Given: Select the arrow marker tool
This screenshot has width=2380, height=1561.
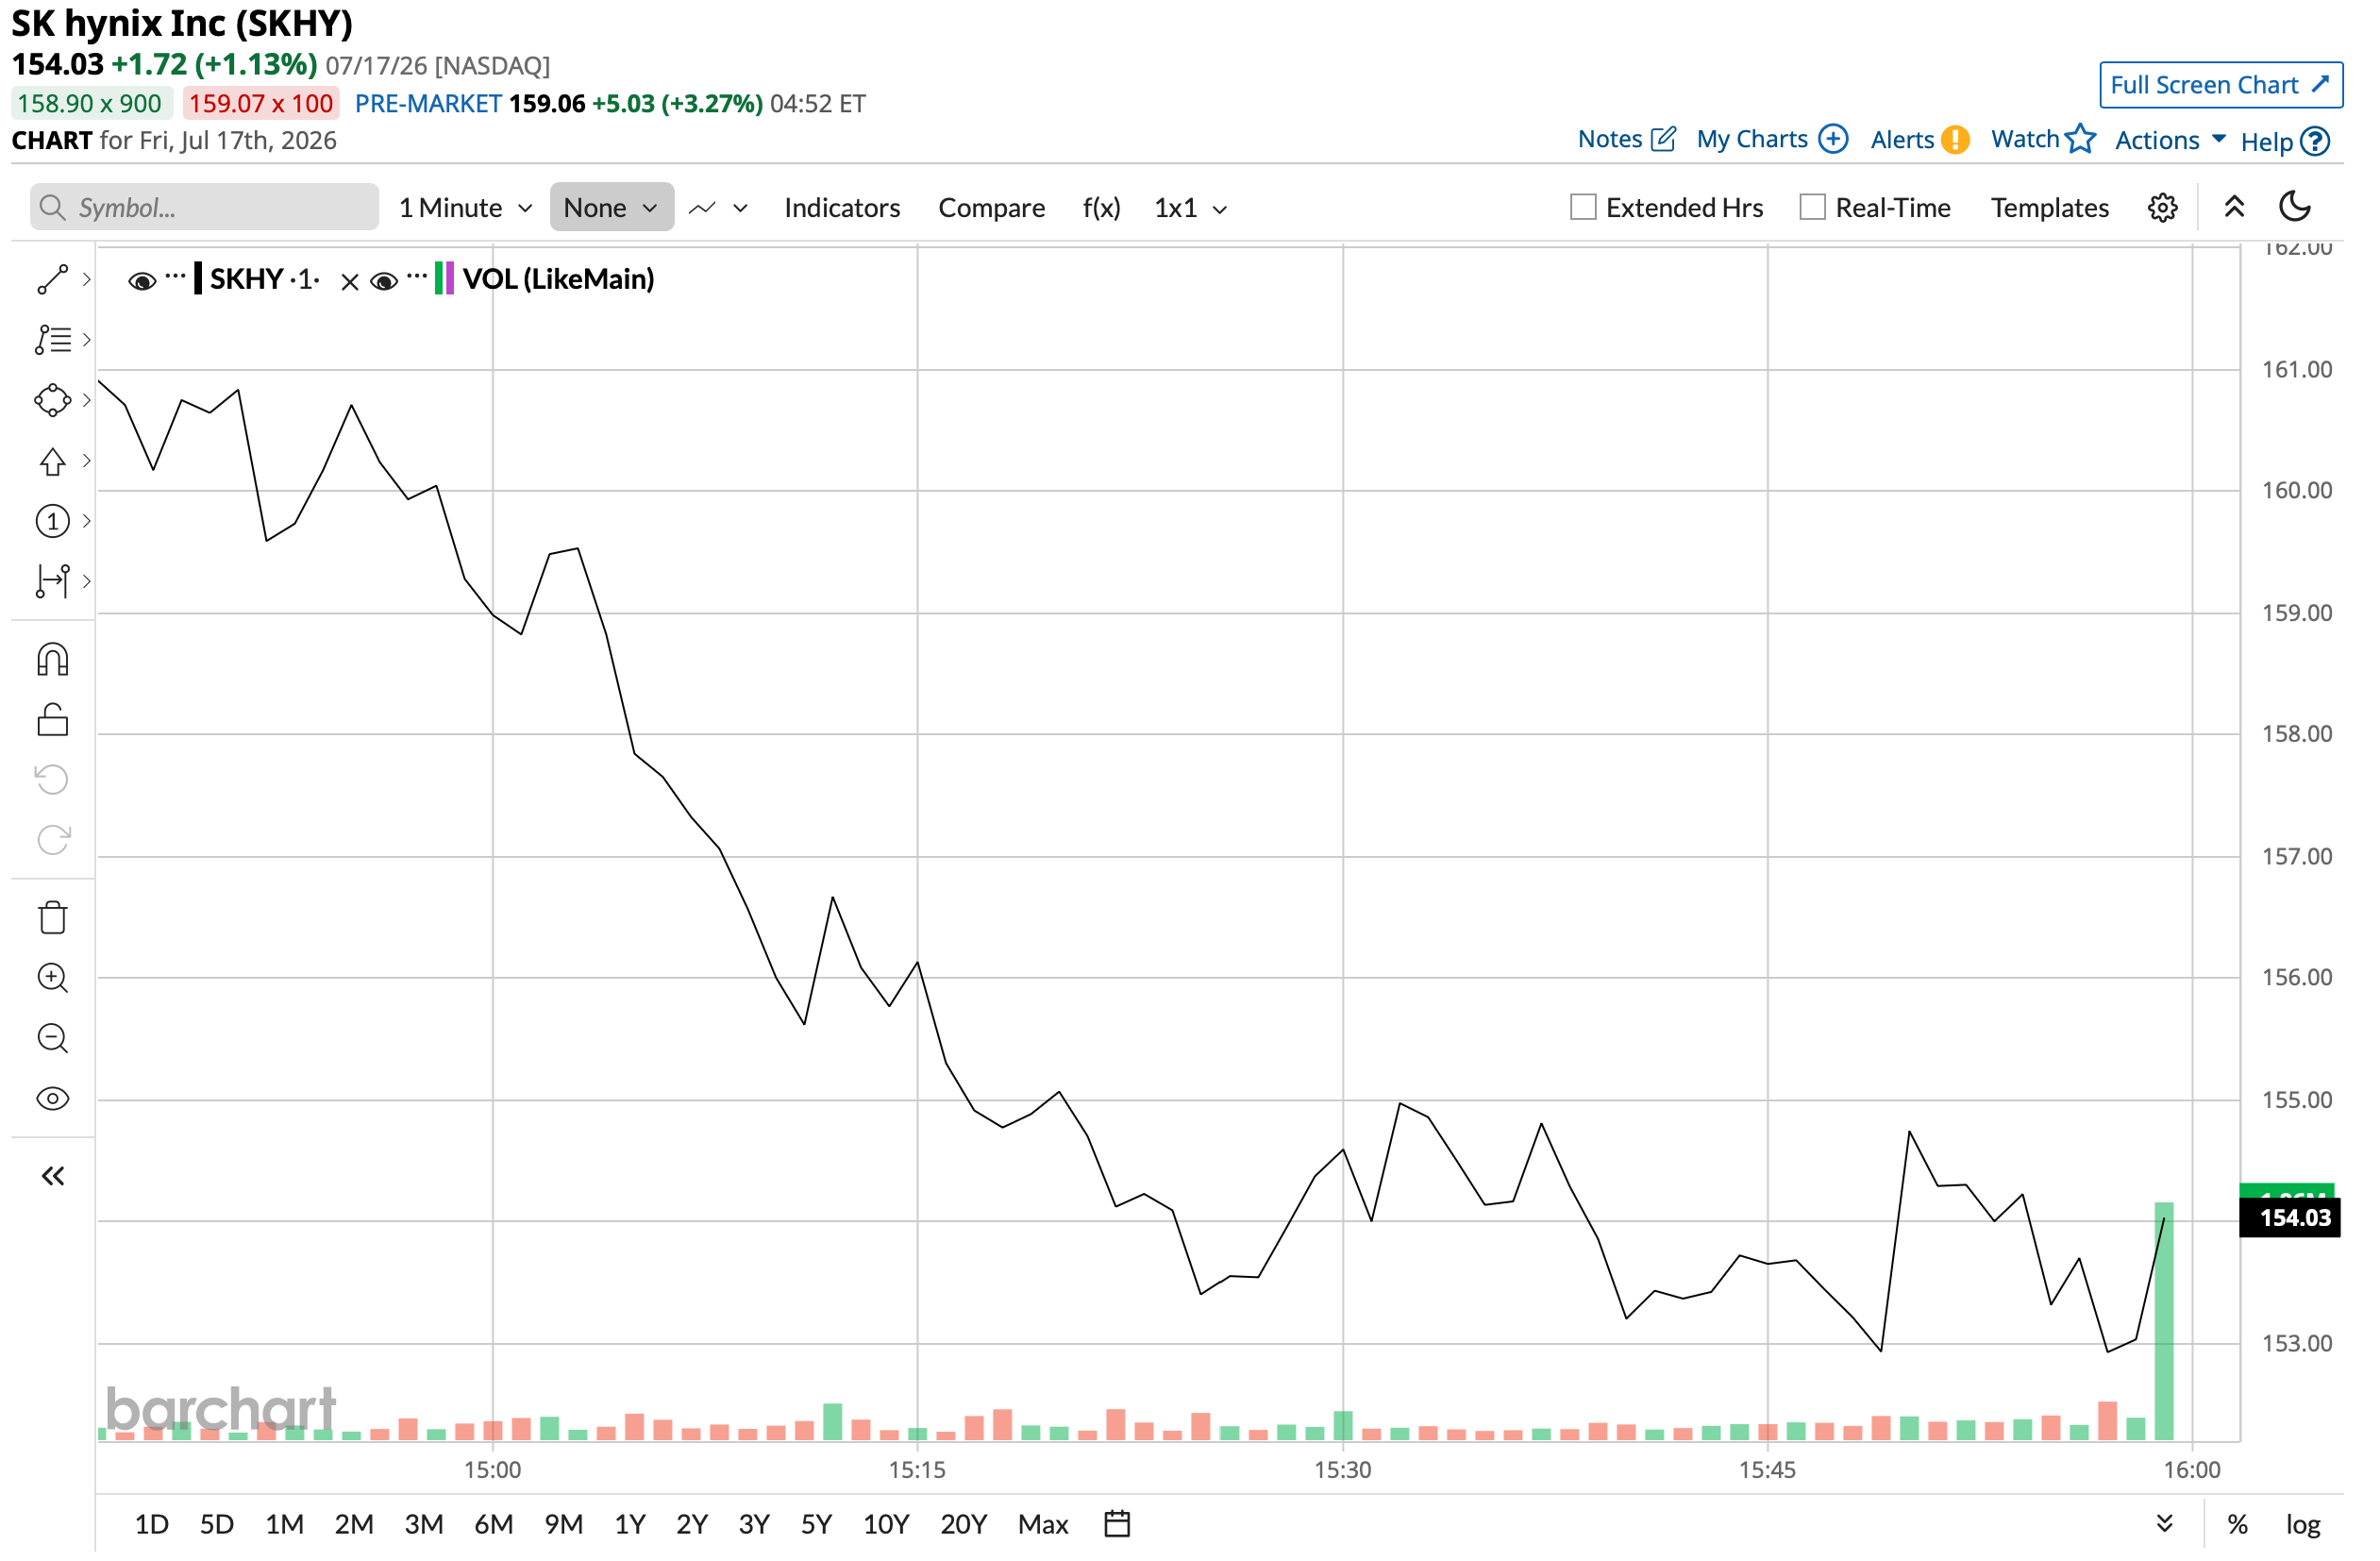Looking at the screenshot, I should click(x=53, y=463).
